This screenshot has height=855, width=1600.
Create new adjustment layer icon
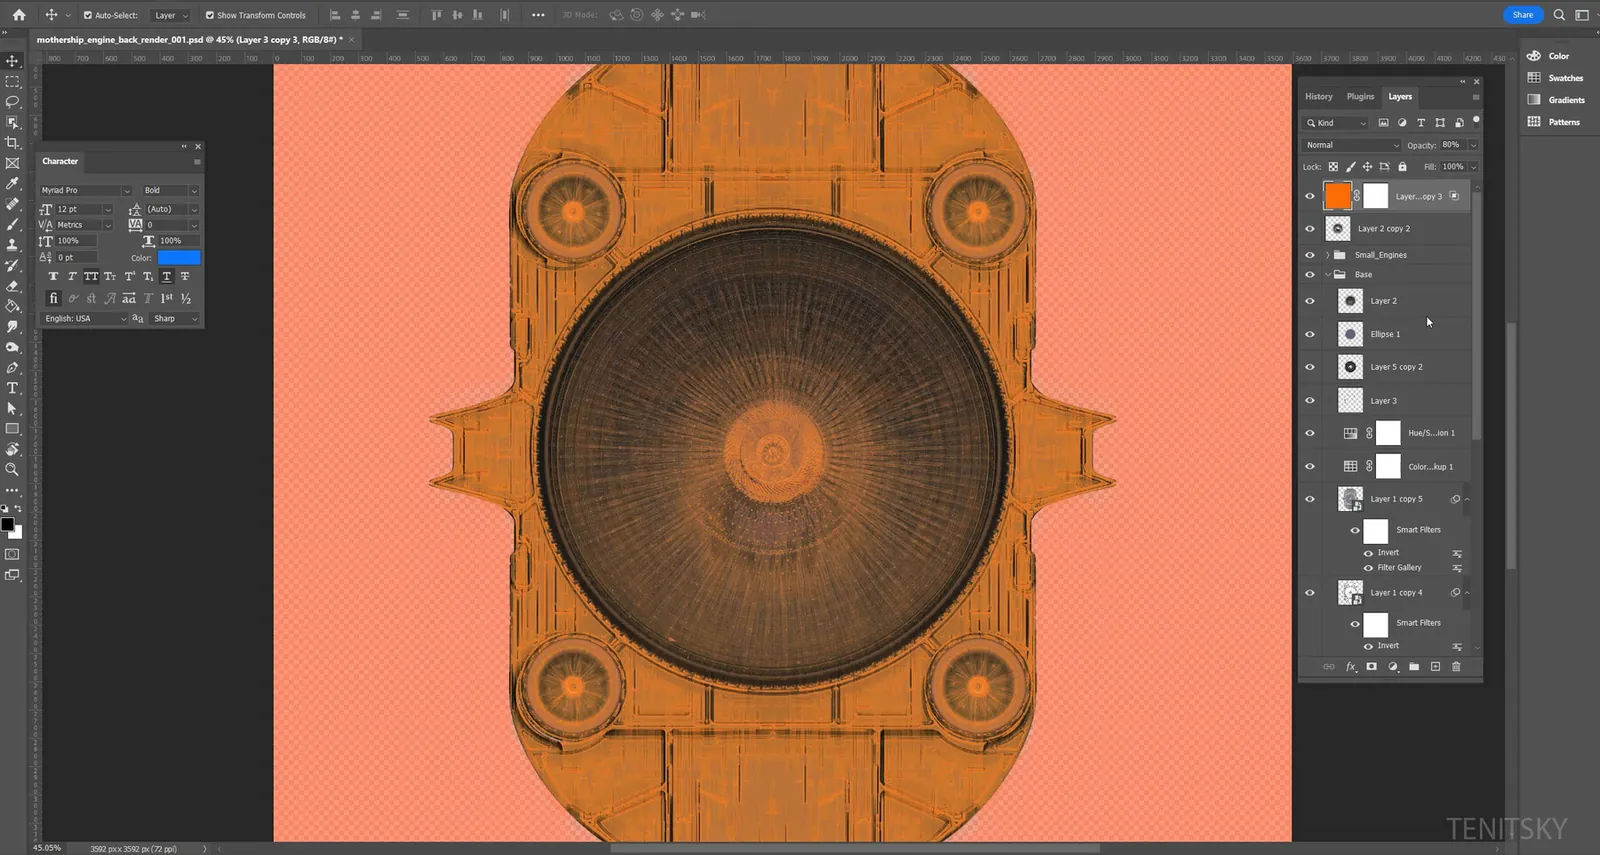(x=1393, y=667)
